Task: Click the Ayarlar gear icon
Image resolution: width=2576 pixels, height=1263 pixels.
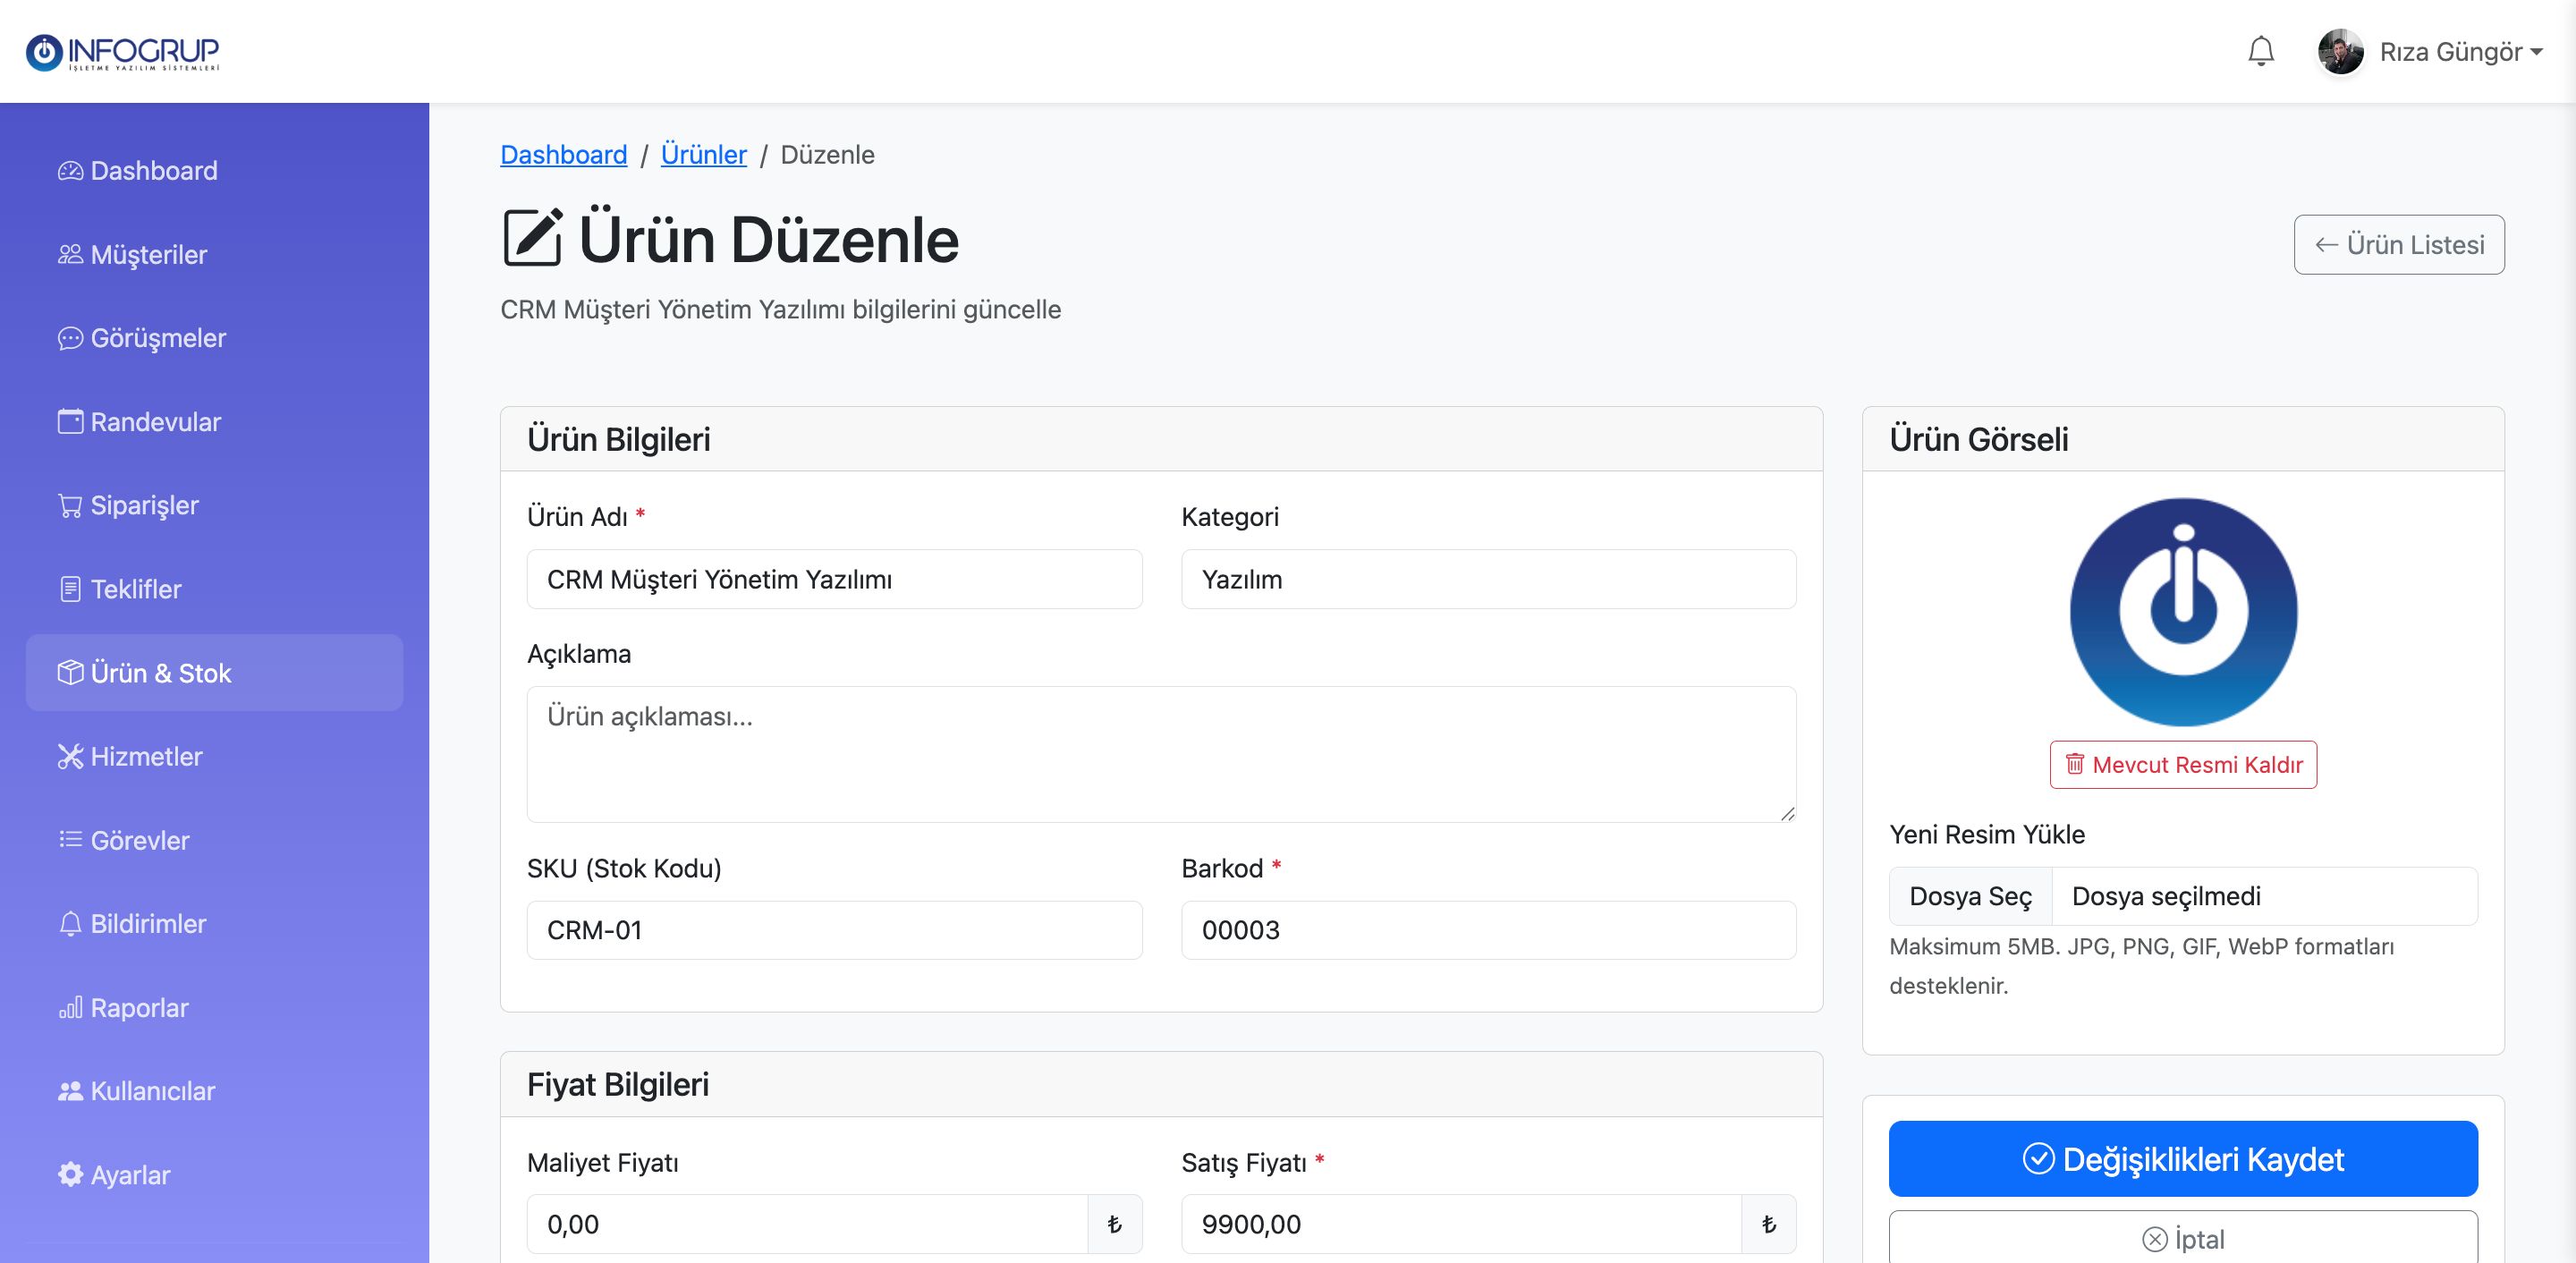Action: pyautogui.click(x=70, y=1175)
